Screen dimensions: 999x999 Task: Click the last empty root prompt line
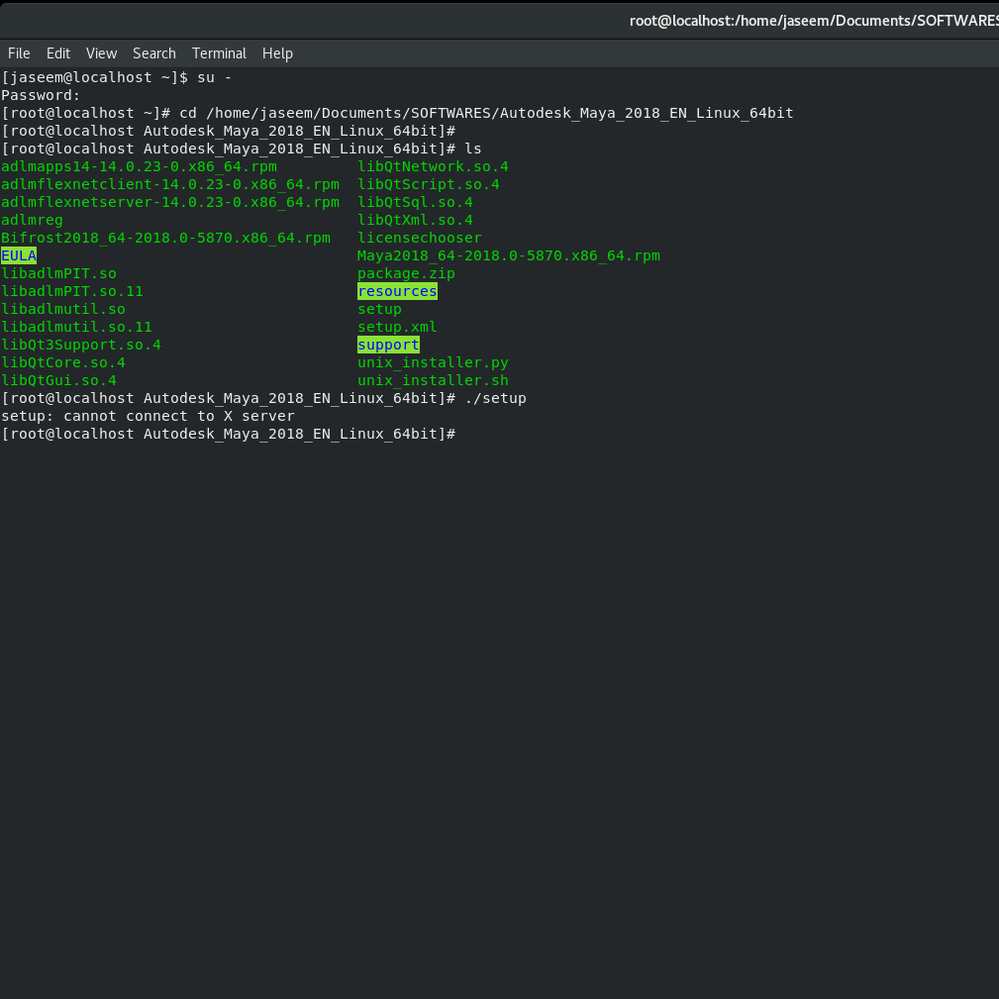tap(229, 434)
